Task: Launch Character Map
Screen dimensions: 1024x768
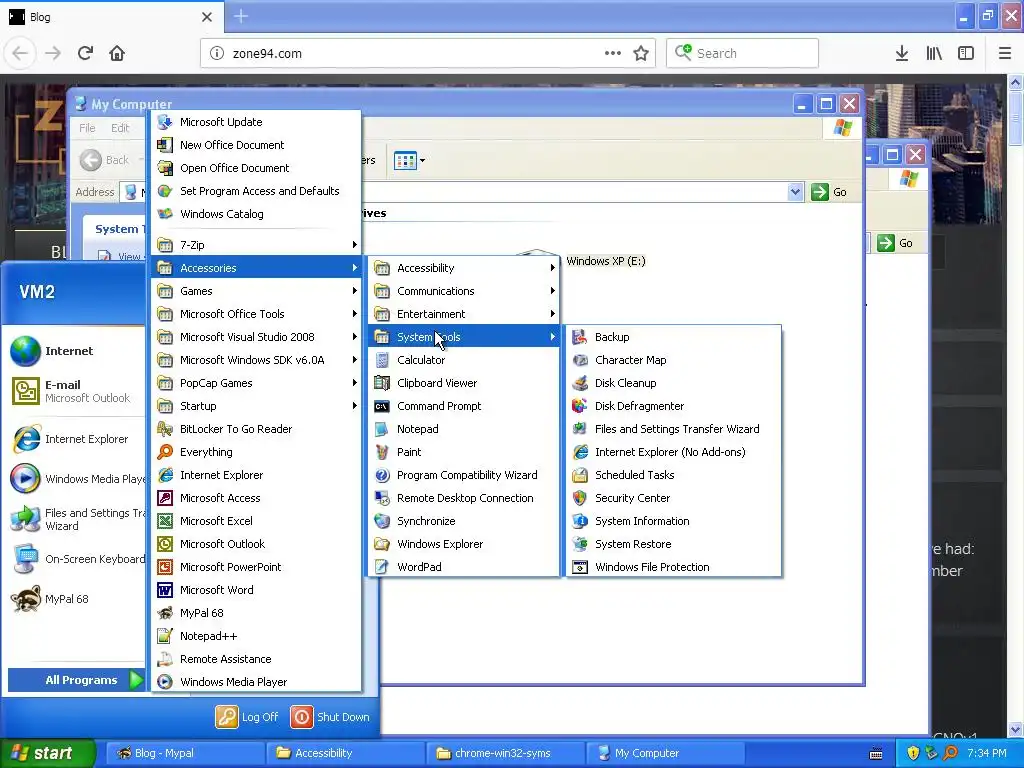Action: 673,360
